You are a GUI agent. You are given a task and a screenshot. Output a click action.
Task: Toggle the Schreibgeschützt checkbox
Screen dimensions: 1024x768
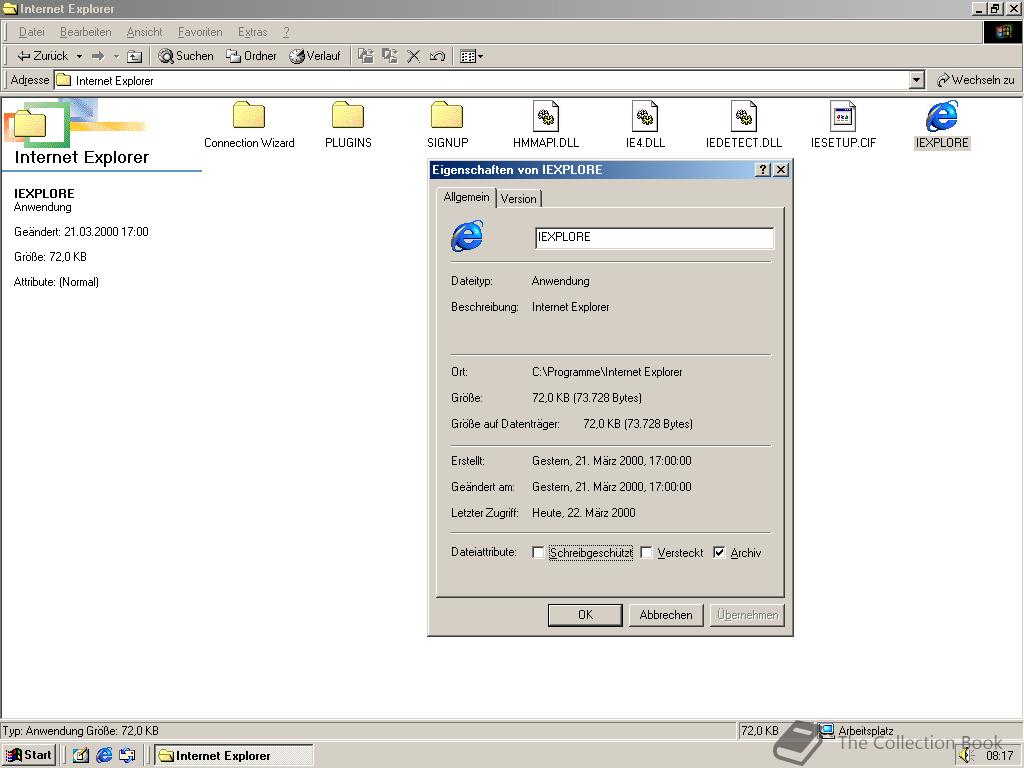(x=538, y=552)
